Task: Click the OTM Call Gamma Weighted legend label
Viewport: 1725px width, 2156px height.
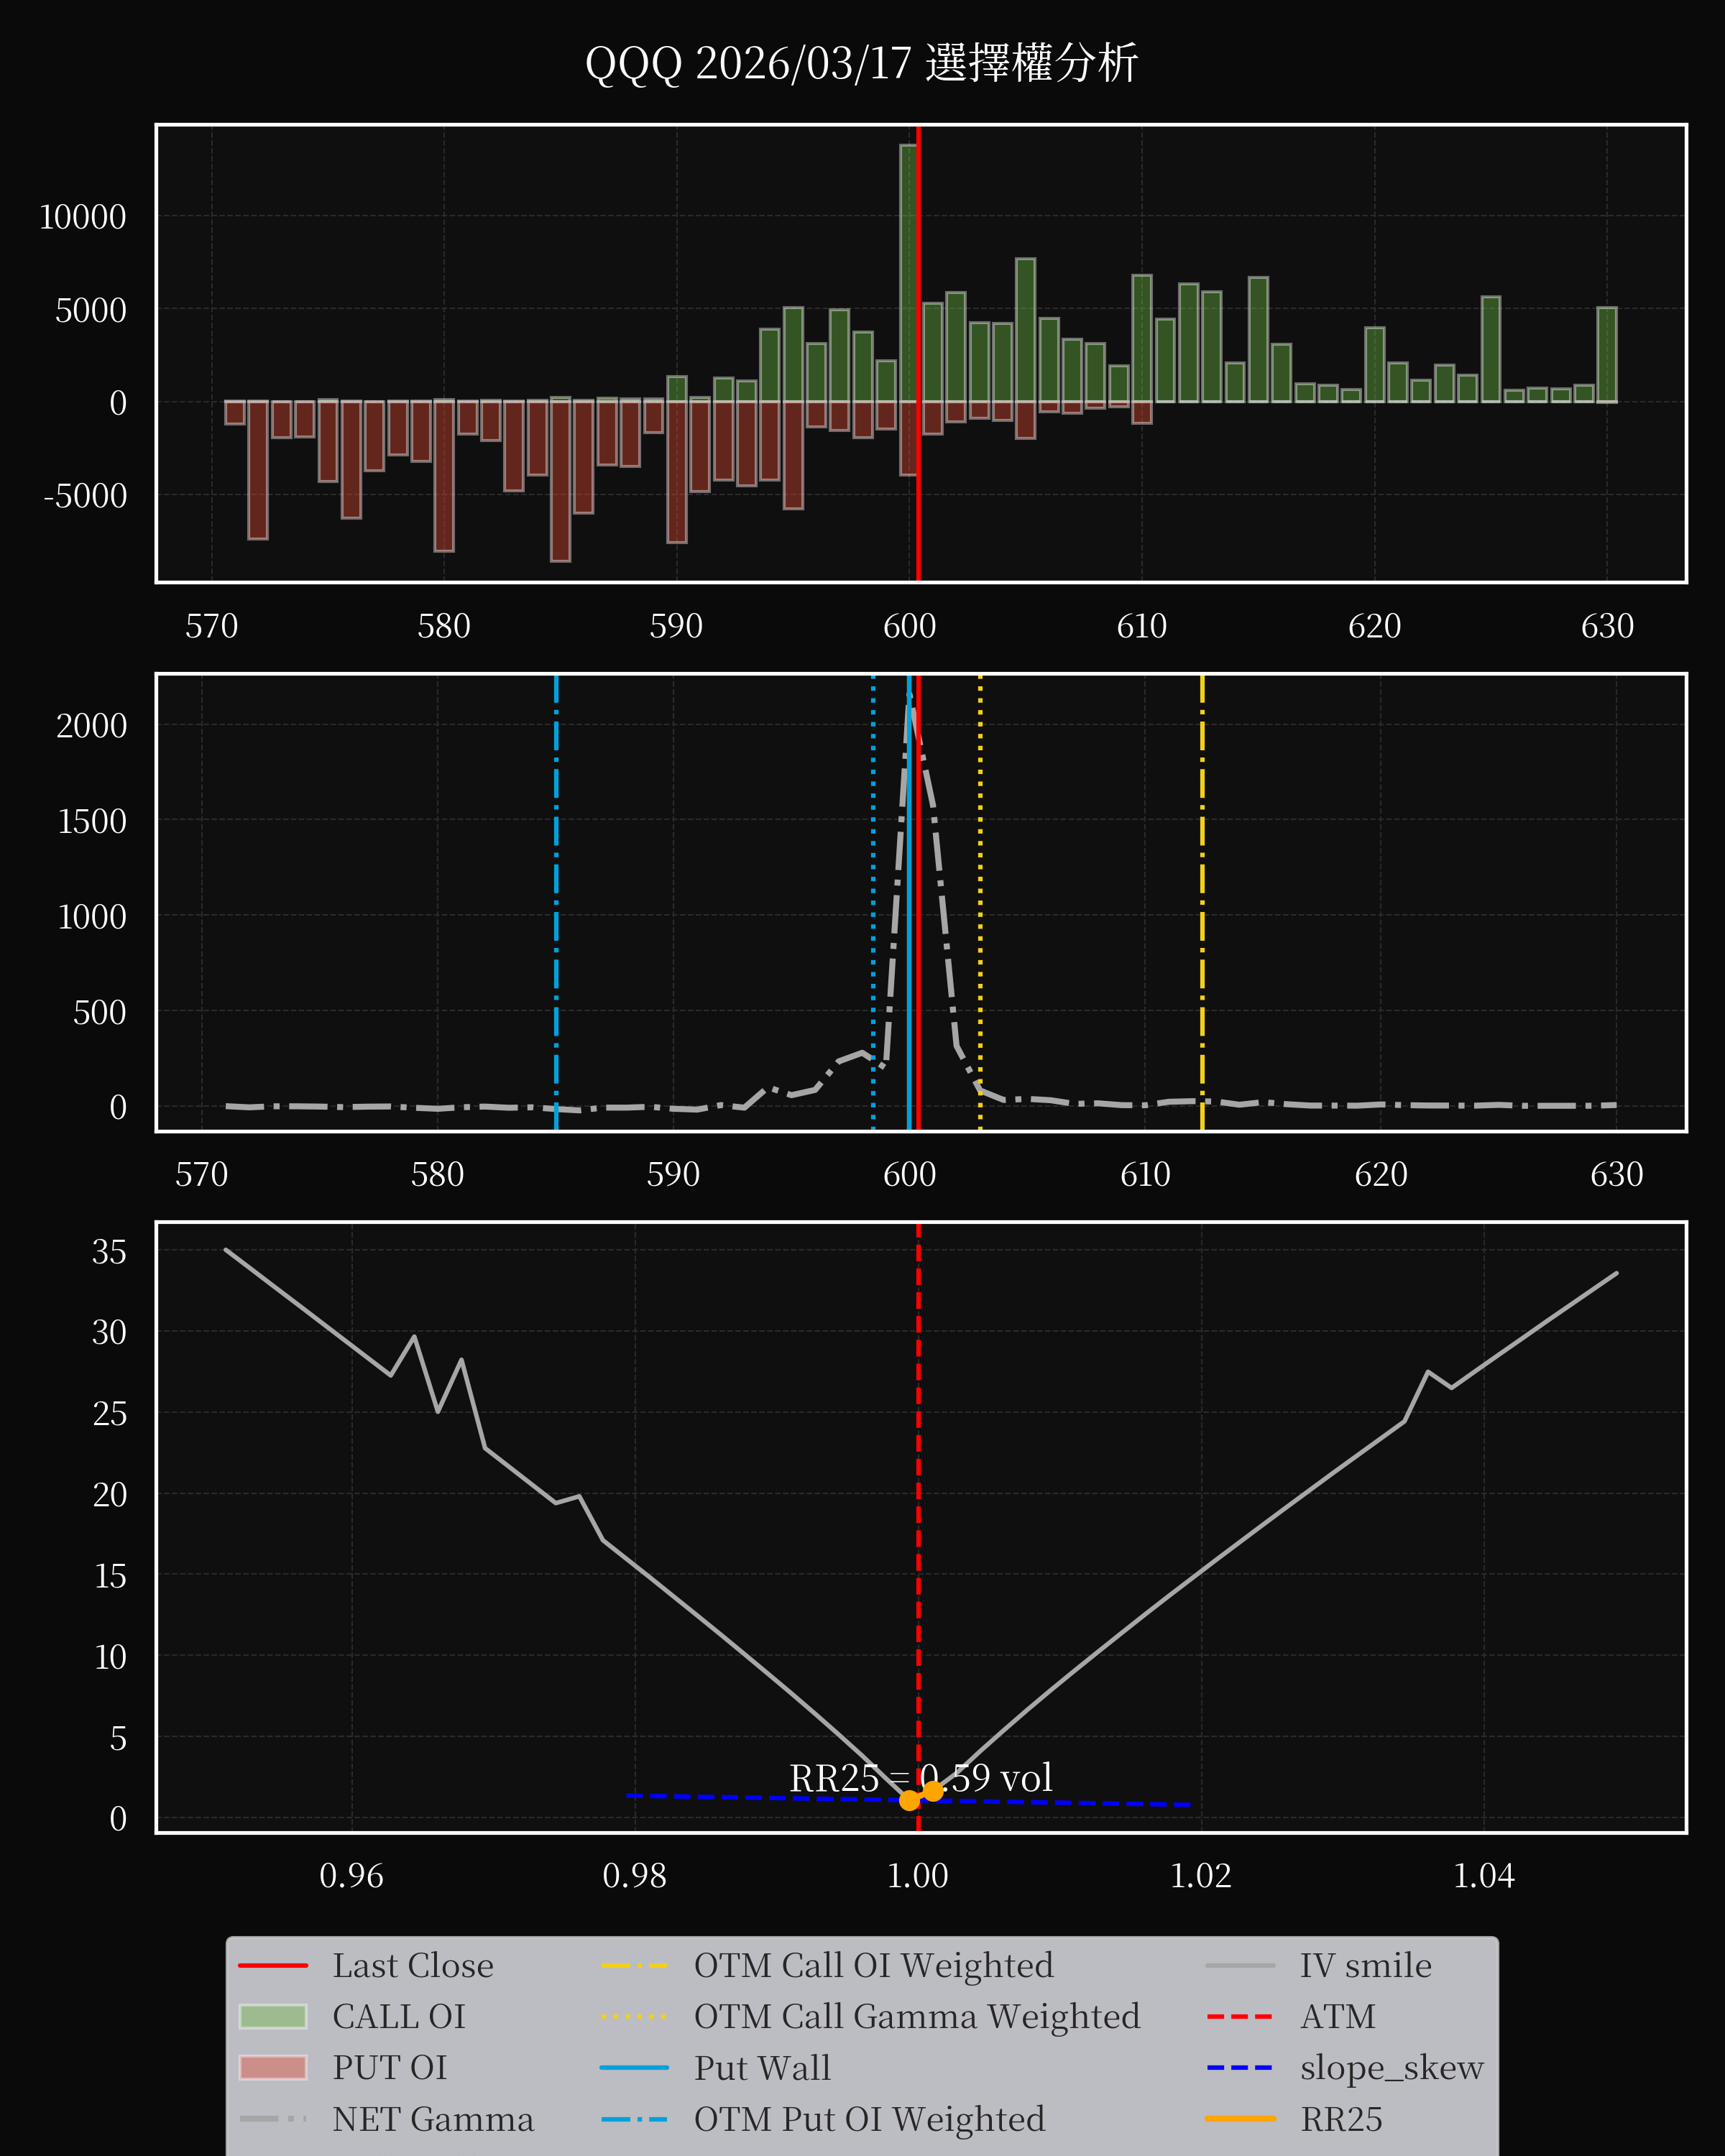Action: (917, 2016)
